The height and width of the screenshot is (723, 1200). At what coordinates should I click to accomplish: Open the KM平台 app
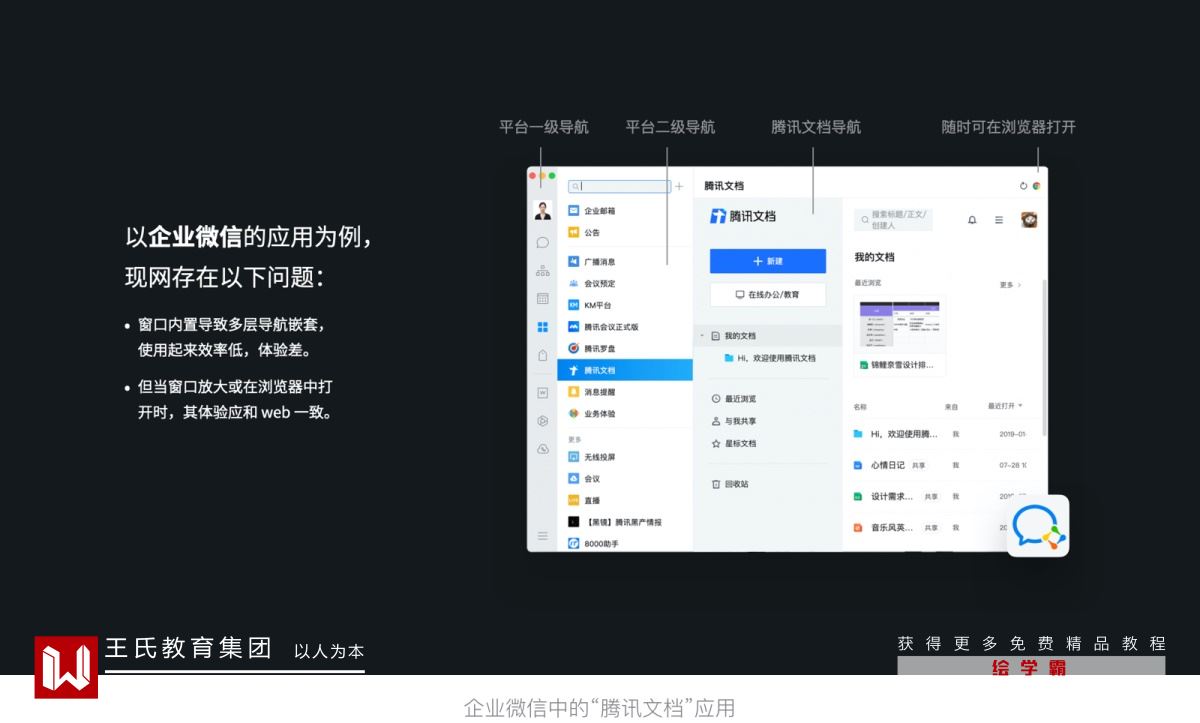625,305
